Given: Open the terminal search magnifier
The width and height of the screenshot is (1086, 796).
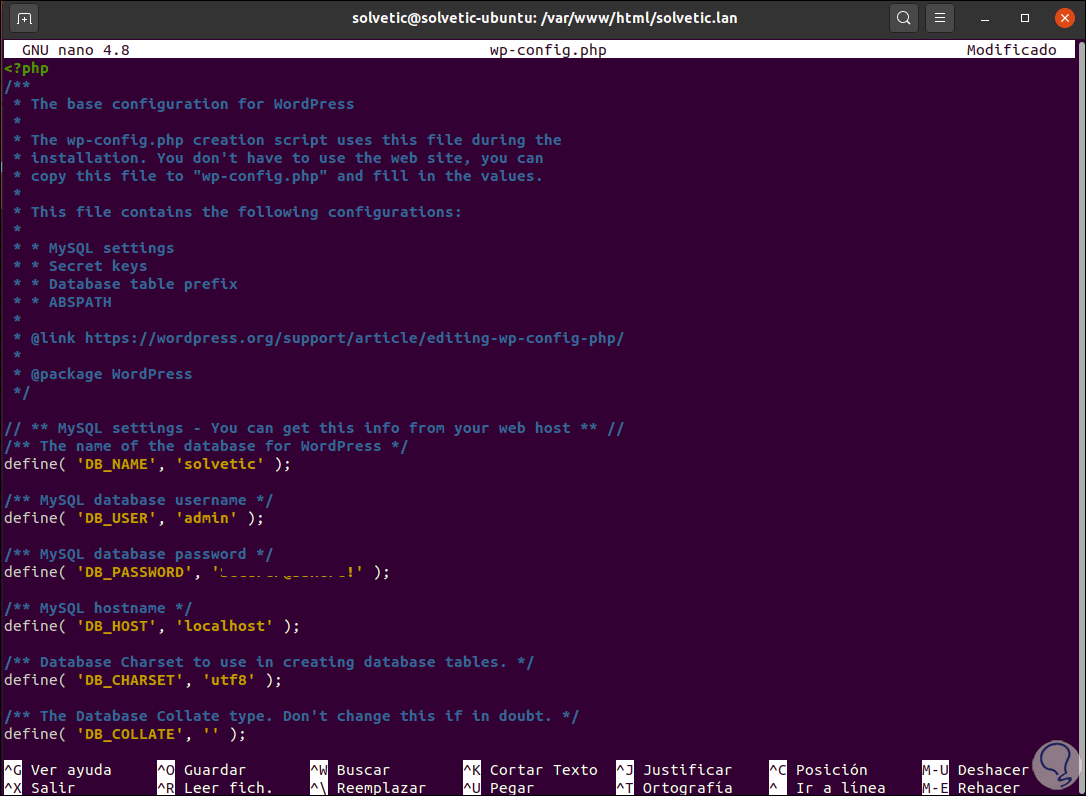Looking at the screenshot, I should pos(903,18).
